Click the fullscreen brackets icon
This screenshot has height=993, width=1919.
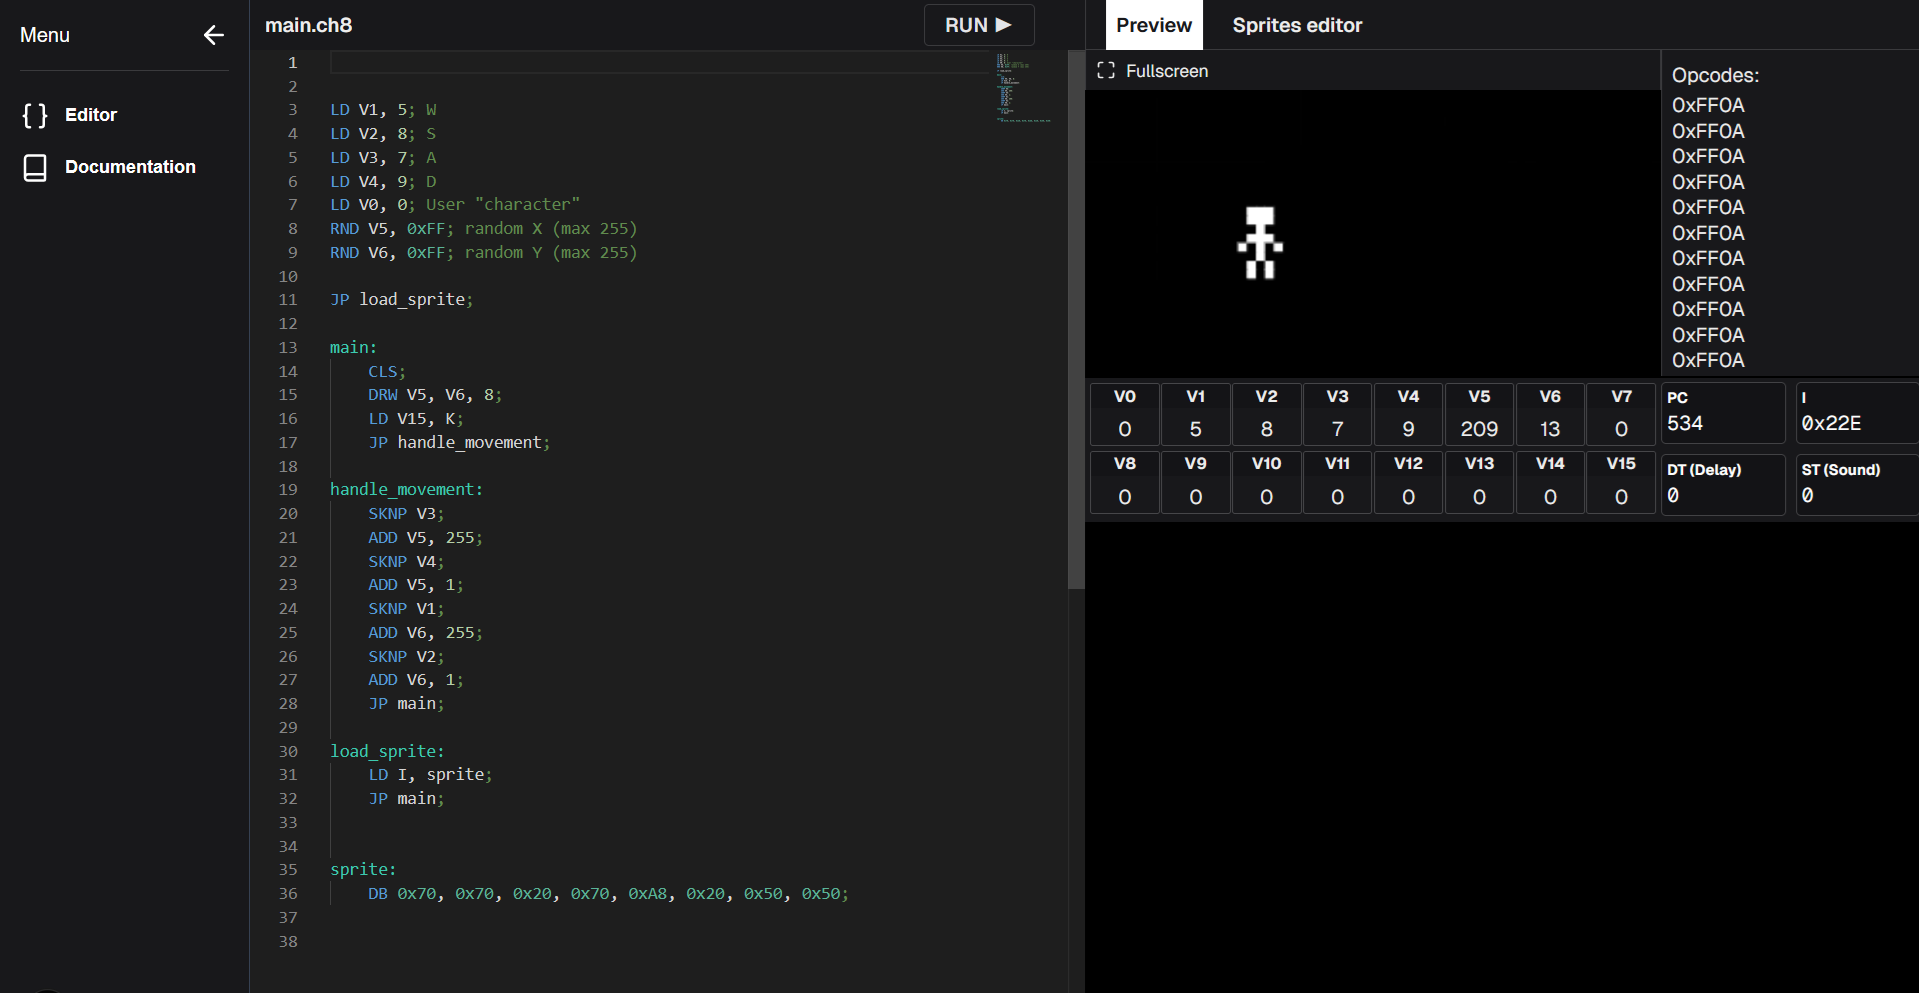pos(1106,71)
